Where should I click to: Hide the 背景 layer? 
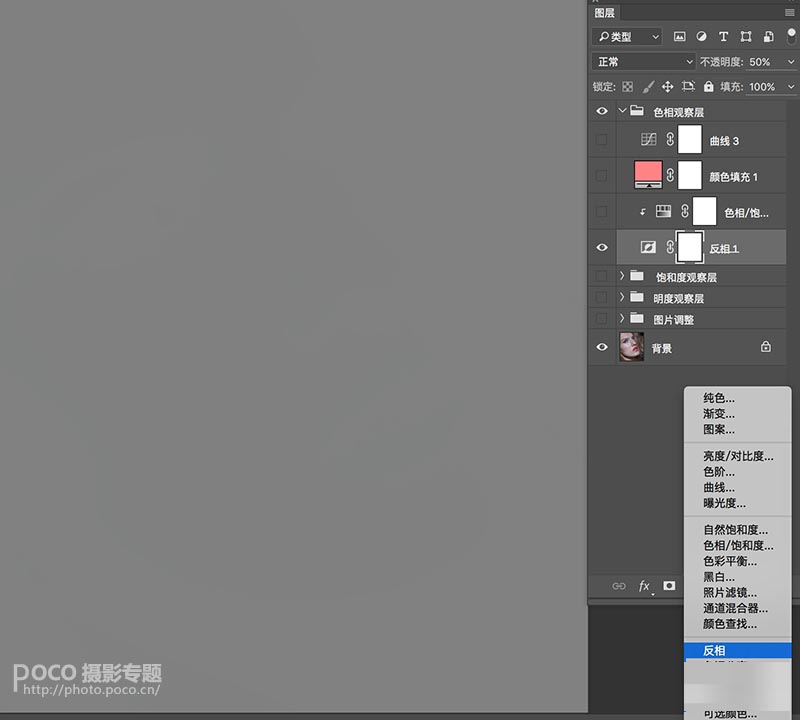(602, 347)
